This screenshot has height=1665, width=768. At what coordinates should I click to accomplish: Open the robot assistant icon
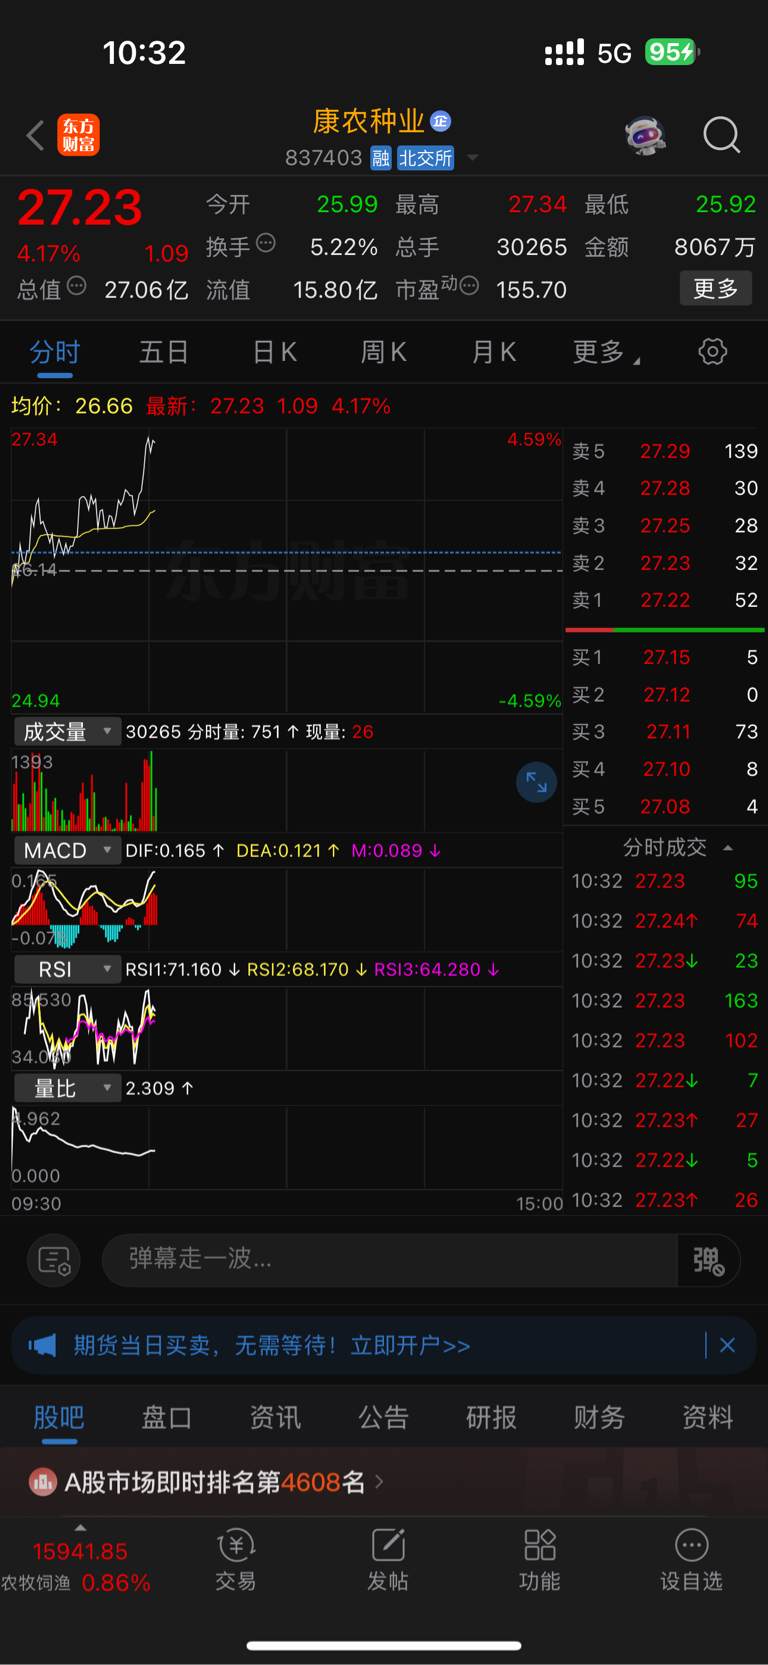point(646,135)
